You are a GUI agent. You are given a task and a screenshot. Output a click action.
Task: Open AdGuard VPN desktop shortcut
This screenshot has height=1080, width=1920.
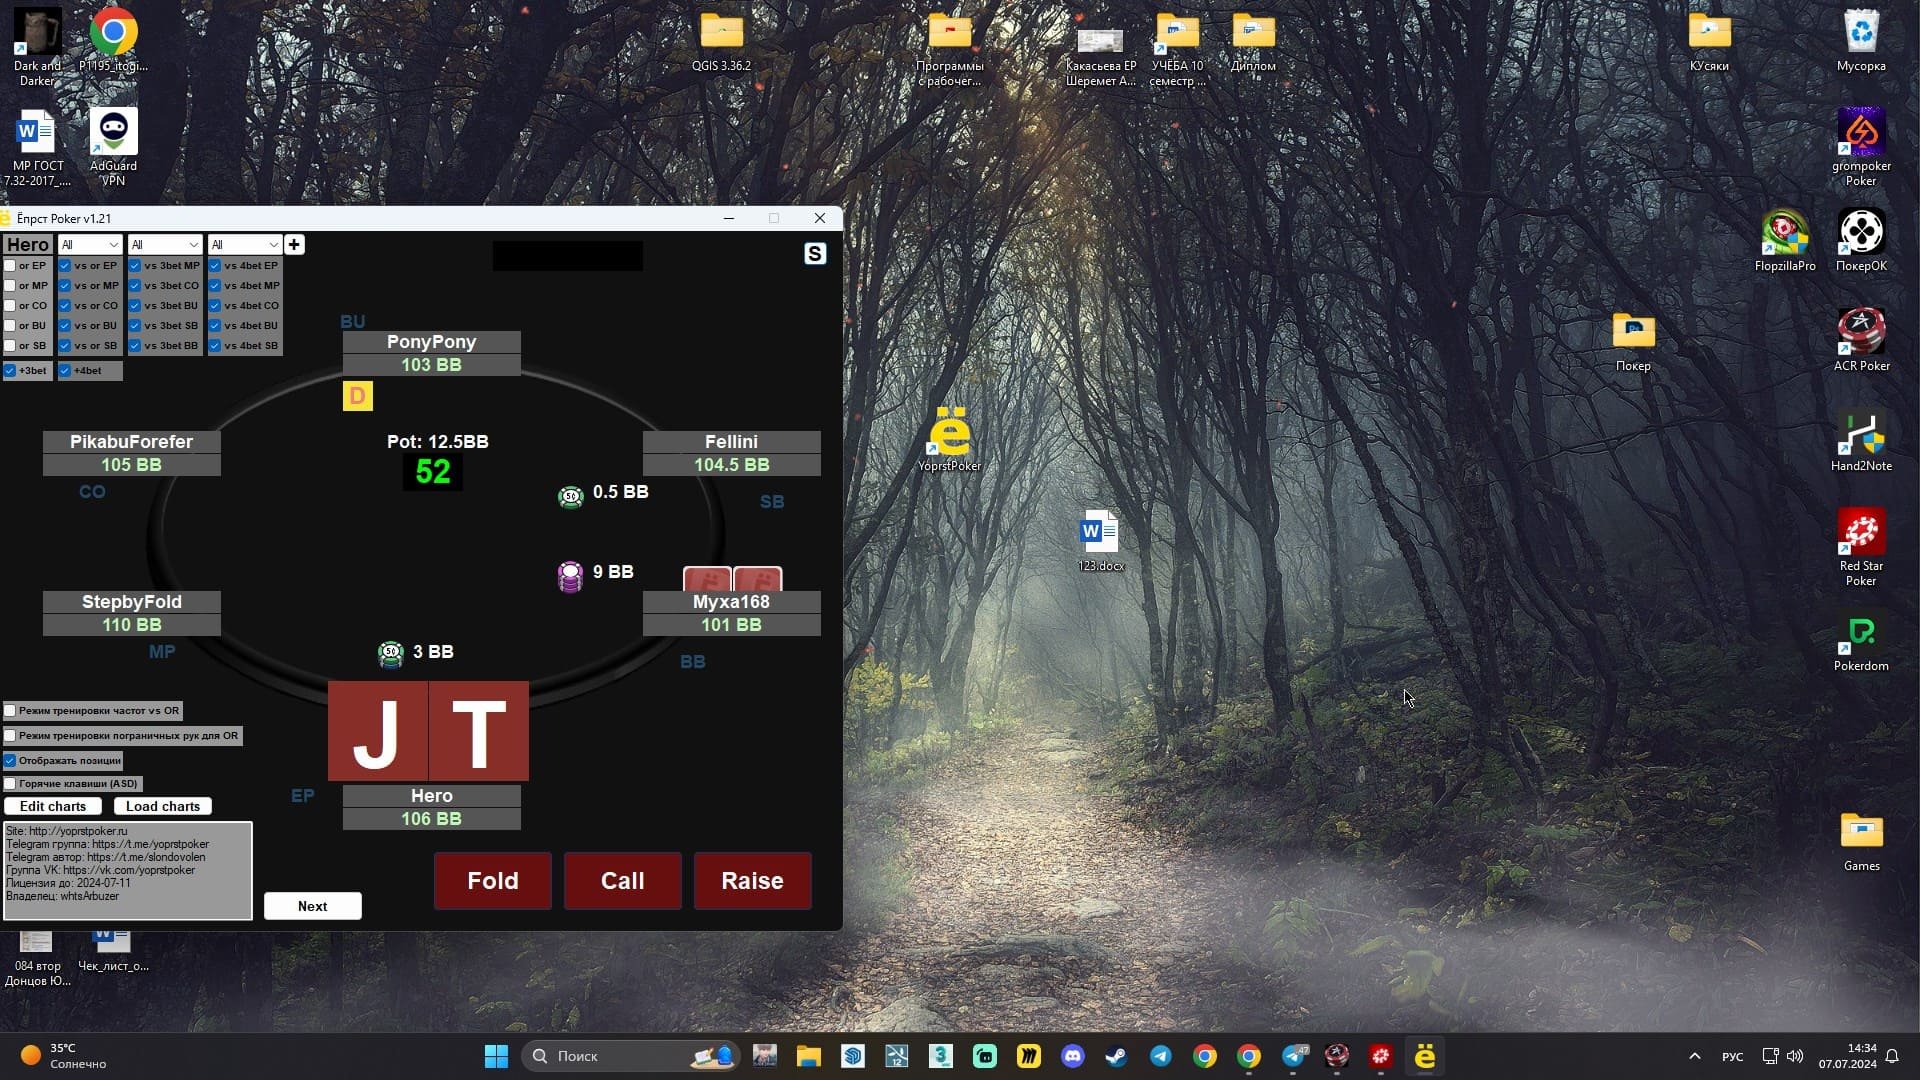coord(113,147)
